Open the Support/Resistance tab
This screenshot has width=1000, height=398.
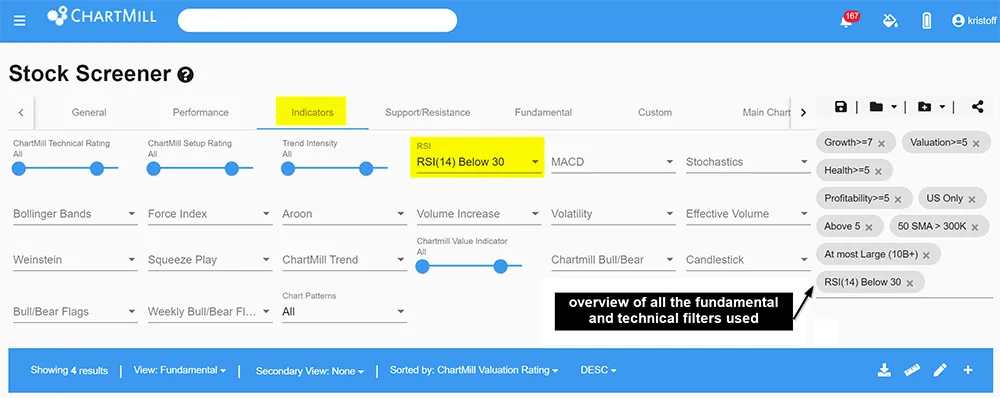click(x=427, y=112)
